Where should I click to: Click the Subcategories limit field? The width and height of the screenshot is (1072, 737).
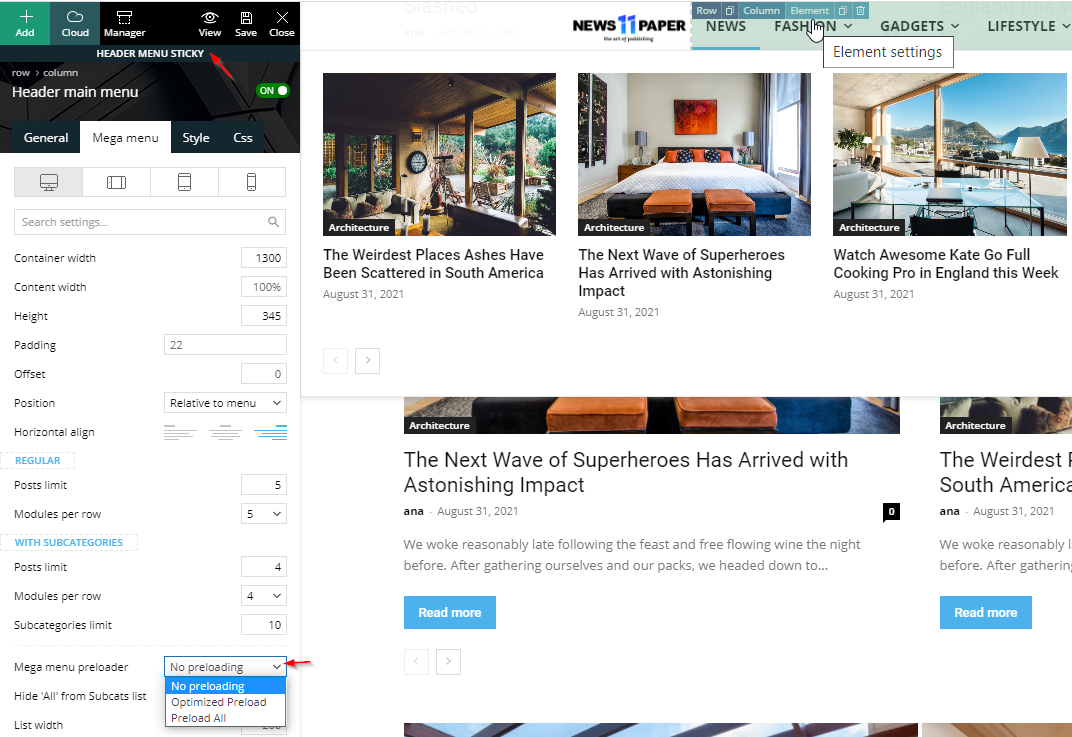coord(263,625)
